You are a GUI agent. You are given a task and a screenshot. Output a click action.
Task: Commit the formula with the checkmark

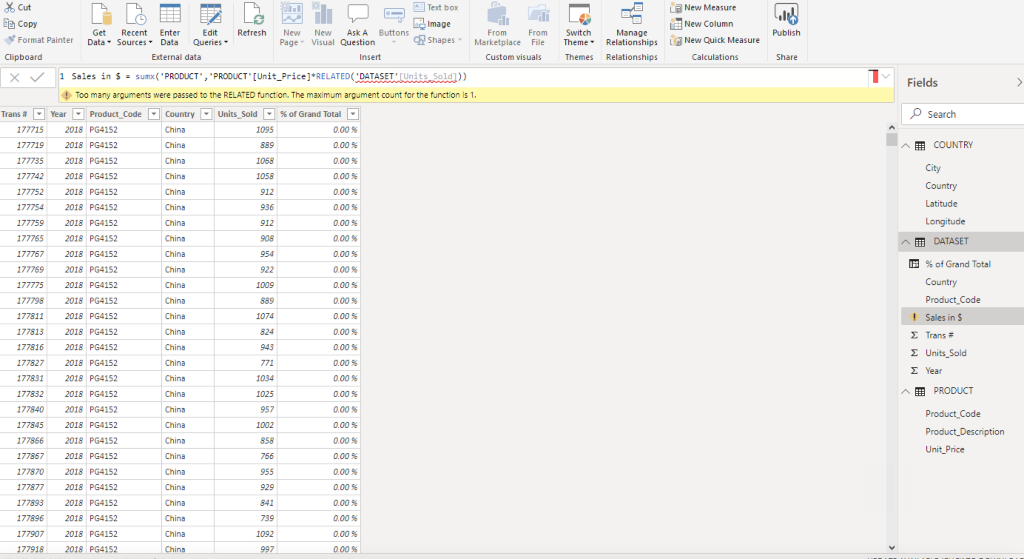(x=37, y=77)
